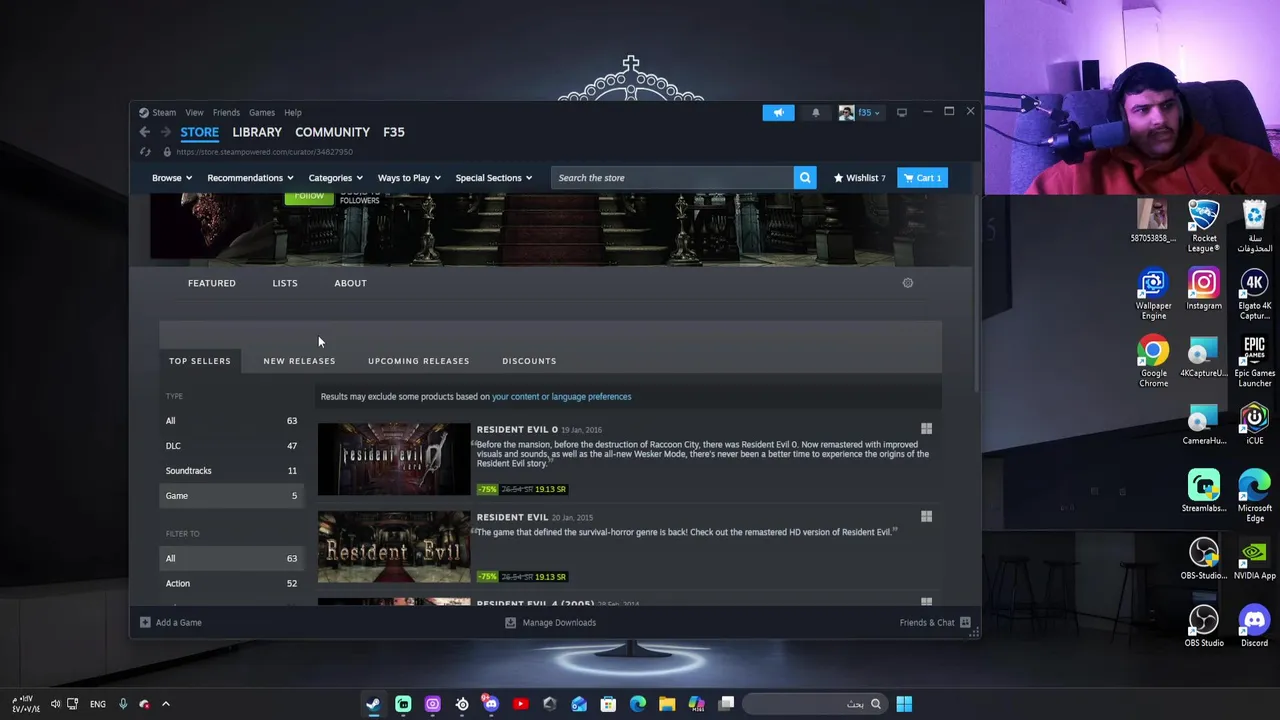Expand the Special Sections dropdown

494,178
